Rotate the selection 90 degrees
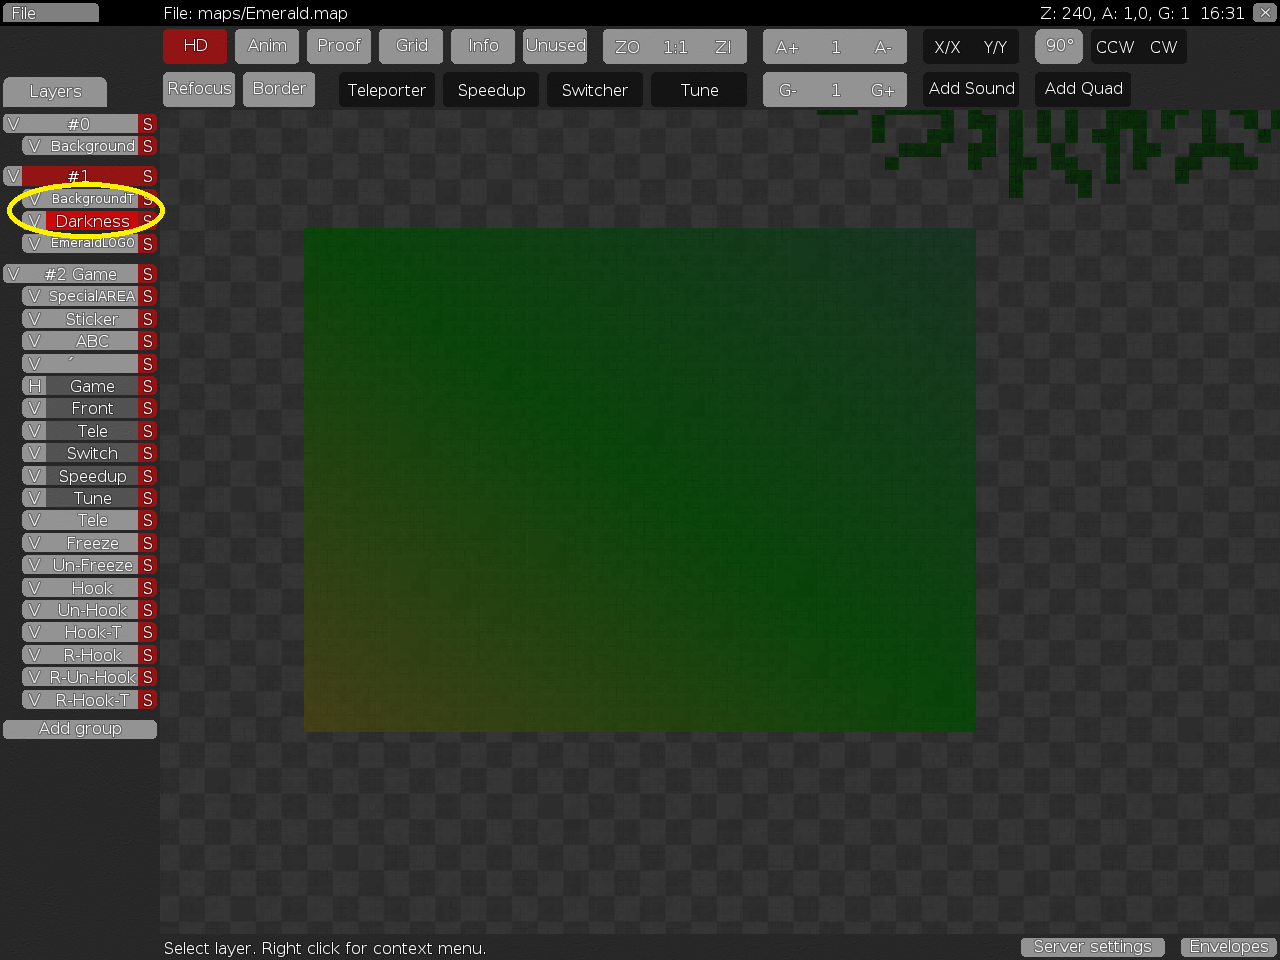1280x960 pixels. pyautogui.click(x=1058, y=46)
